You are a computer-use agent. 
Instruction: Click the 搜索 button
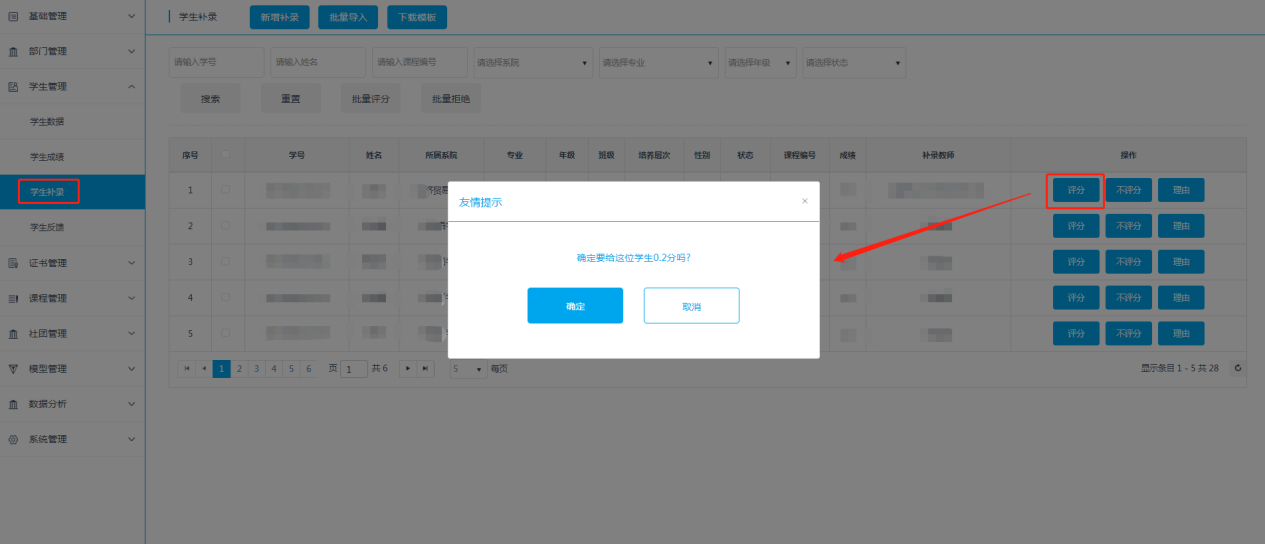[210, 99]
